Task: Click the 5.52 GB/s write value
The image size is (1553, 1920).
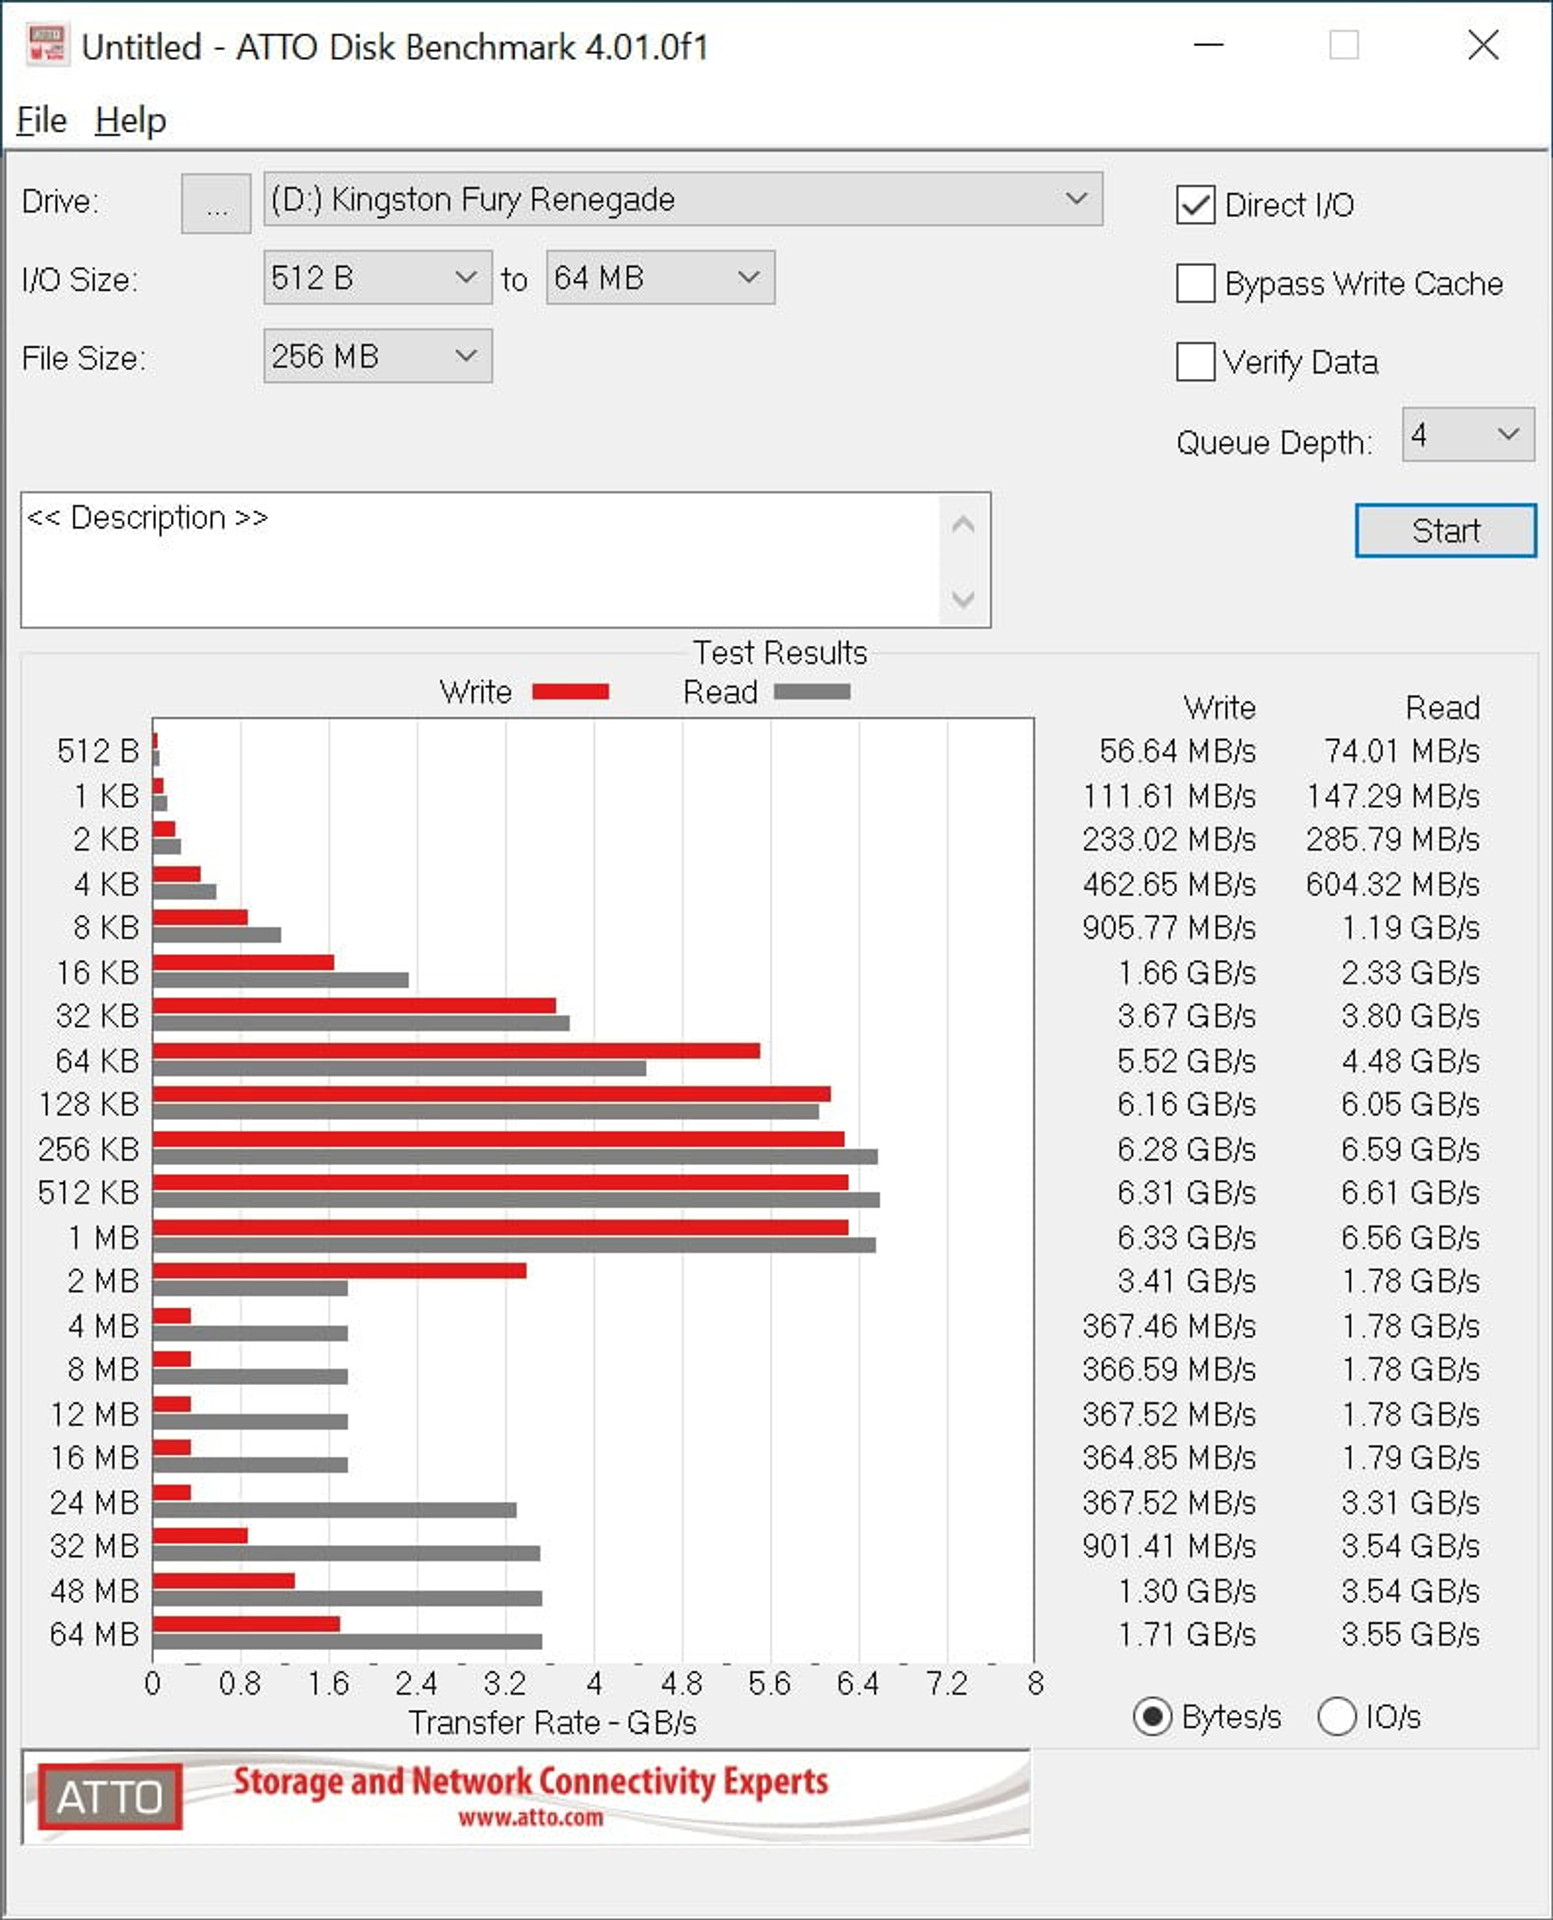Action: click(1186, 1061)
